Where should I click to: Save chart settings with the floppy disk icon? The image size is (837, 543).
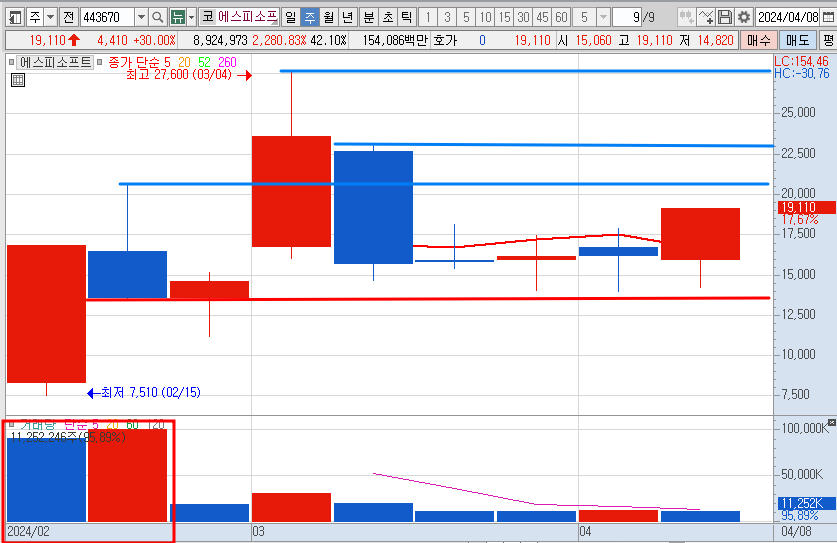(x=724, y=18)
